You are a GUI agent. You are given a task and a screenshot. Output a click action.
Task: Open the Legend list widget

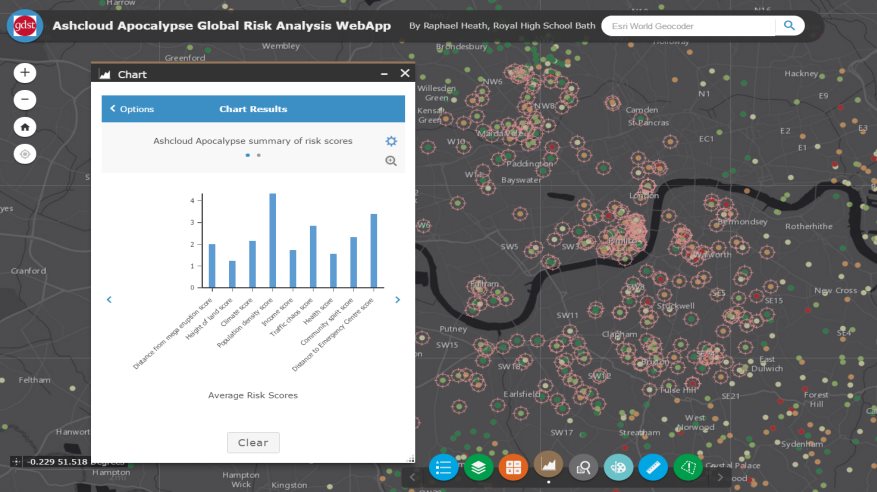point(443,466)
